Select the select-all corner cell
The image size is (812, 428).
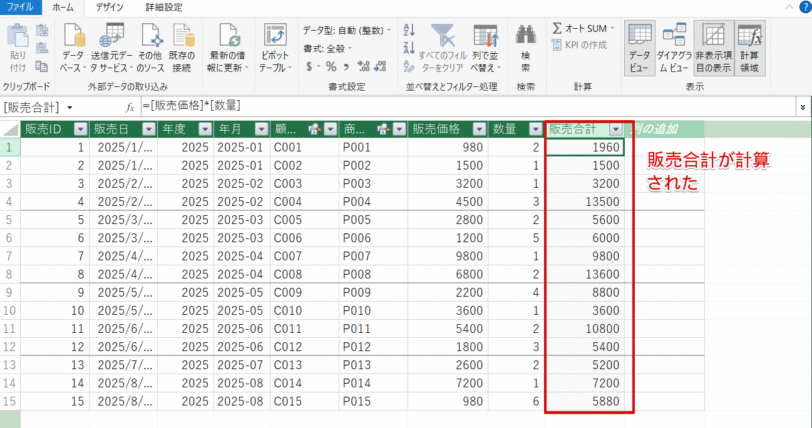click(x=10, y=129)
